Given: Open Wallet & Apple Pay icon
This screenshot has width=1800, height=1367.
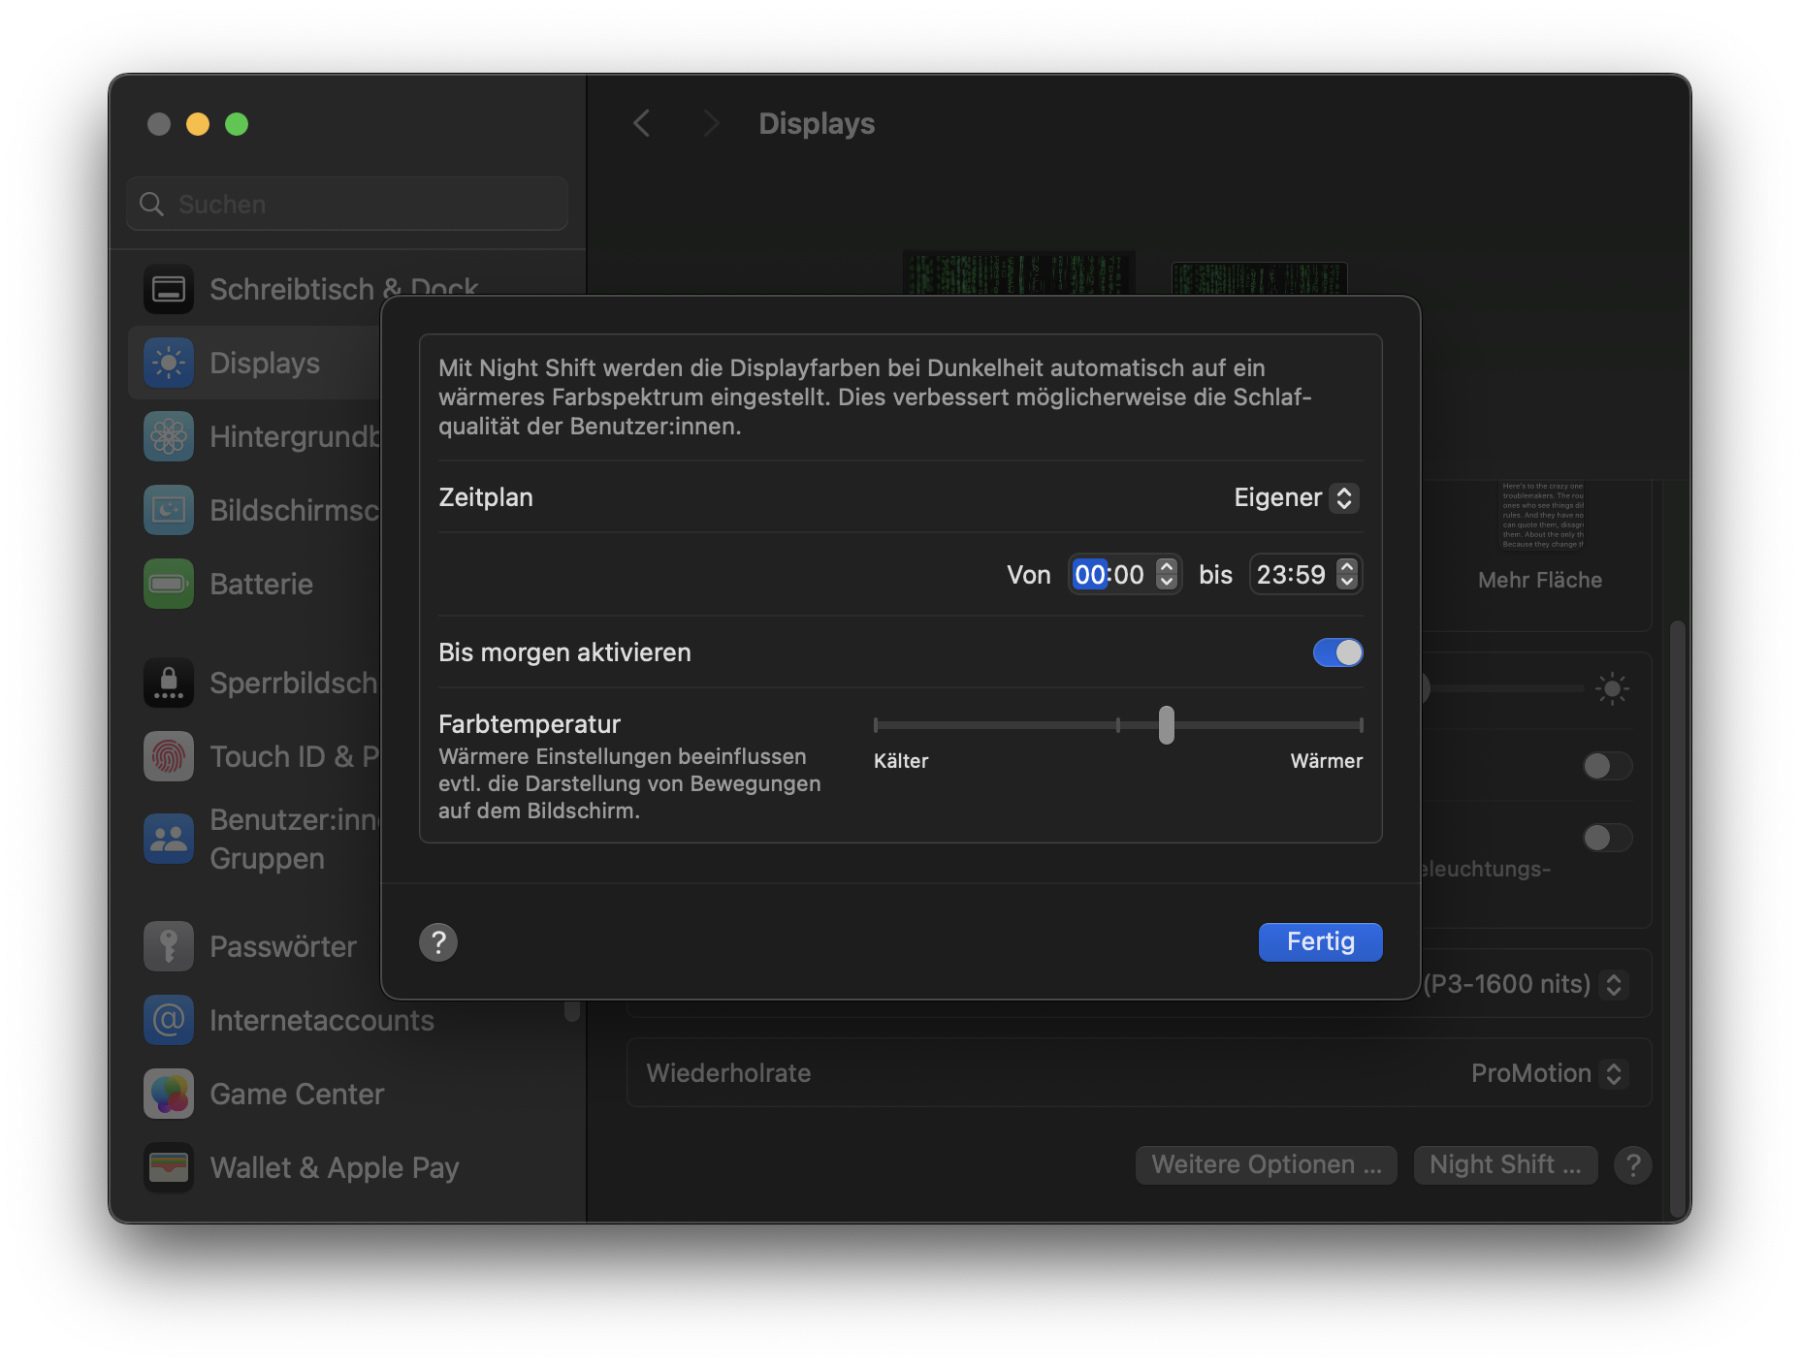Looking at the screenshot, I should pyautogui.click(x=168, y=1167).
